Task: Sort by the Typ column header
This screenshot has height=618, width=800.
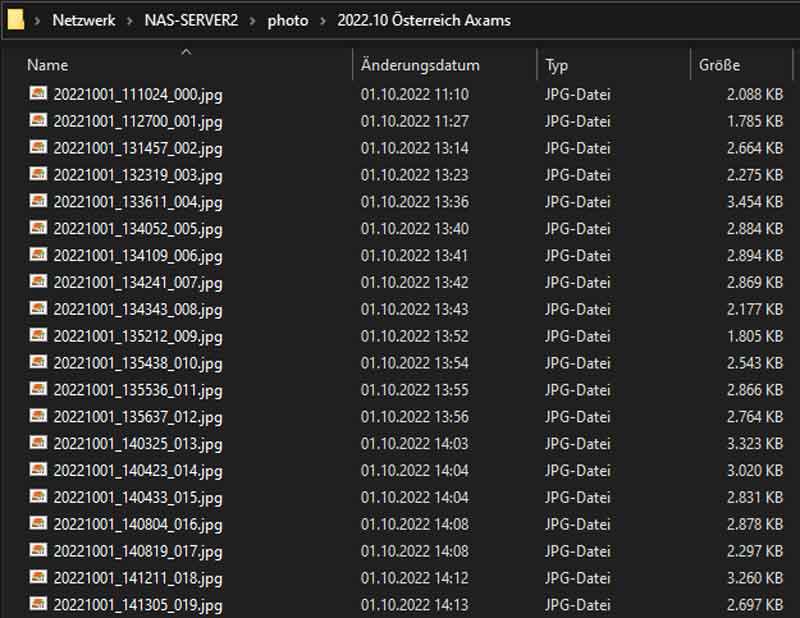Action: pos(556,66)
